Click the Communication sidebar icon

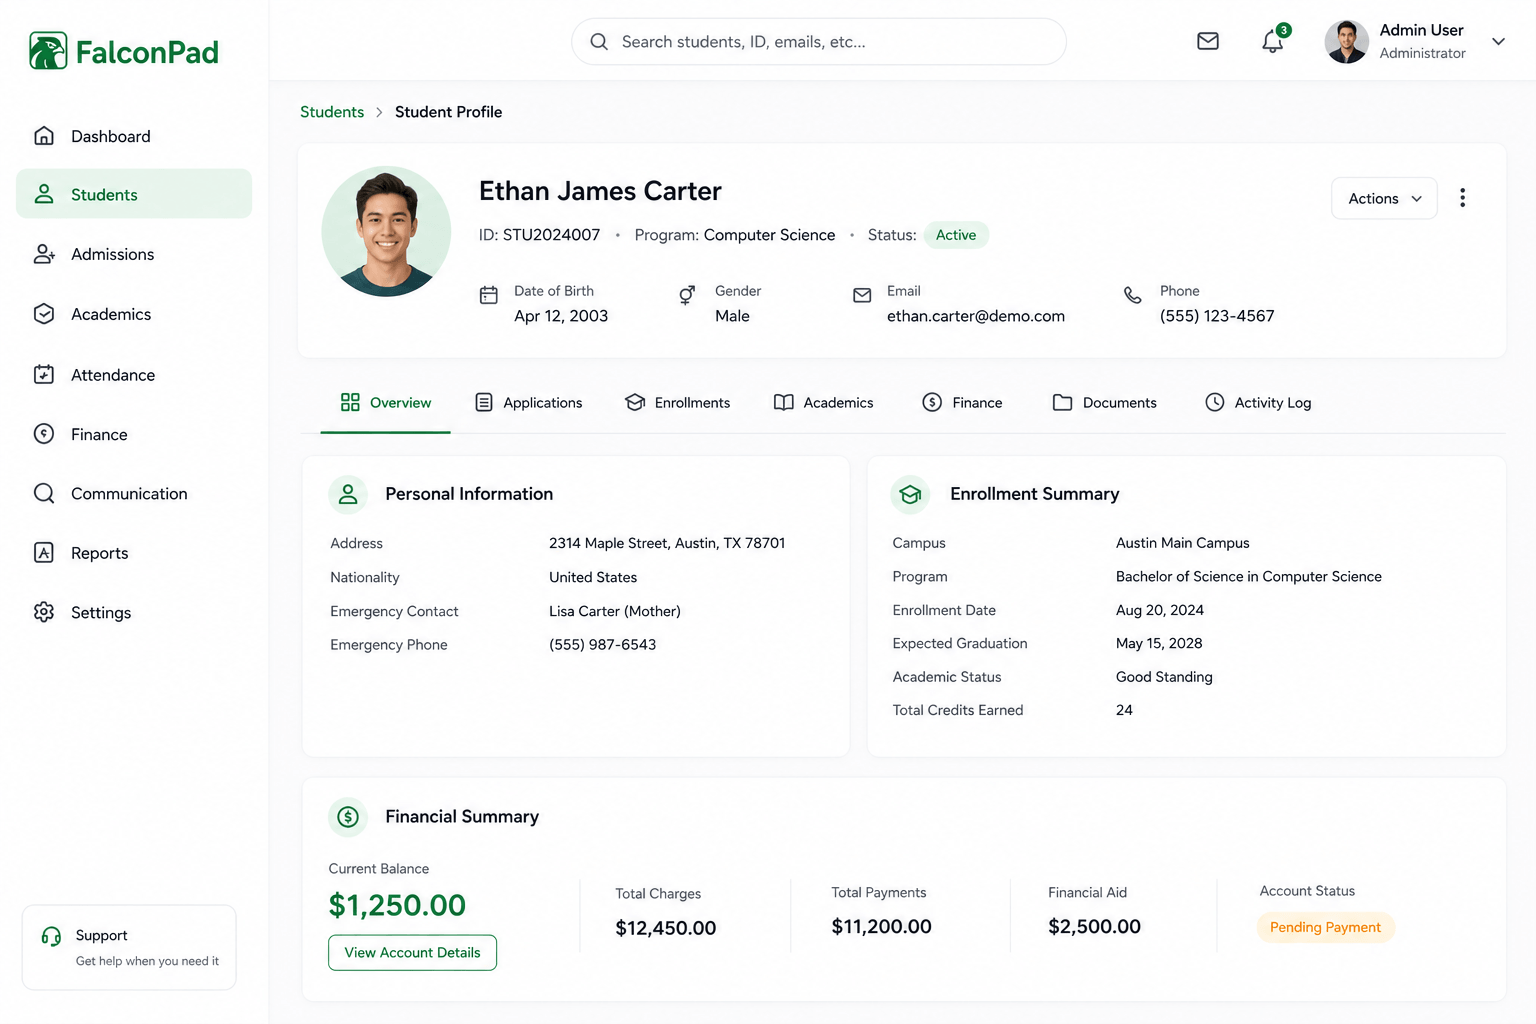[x=44, y=493]
